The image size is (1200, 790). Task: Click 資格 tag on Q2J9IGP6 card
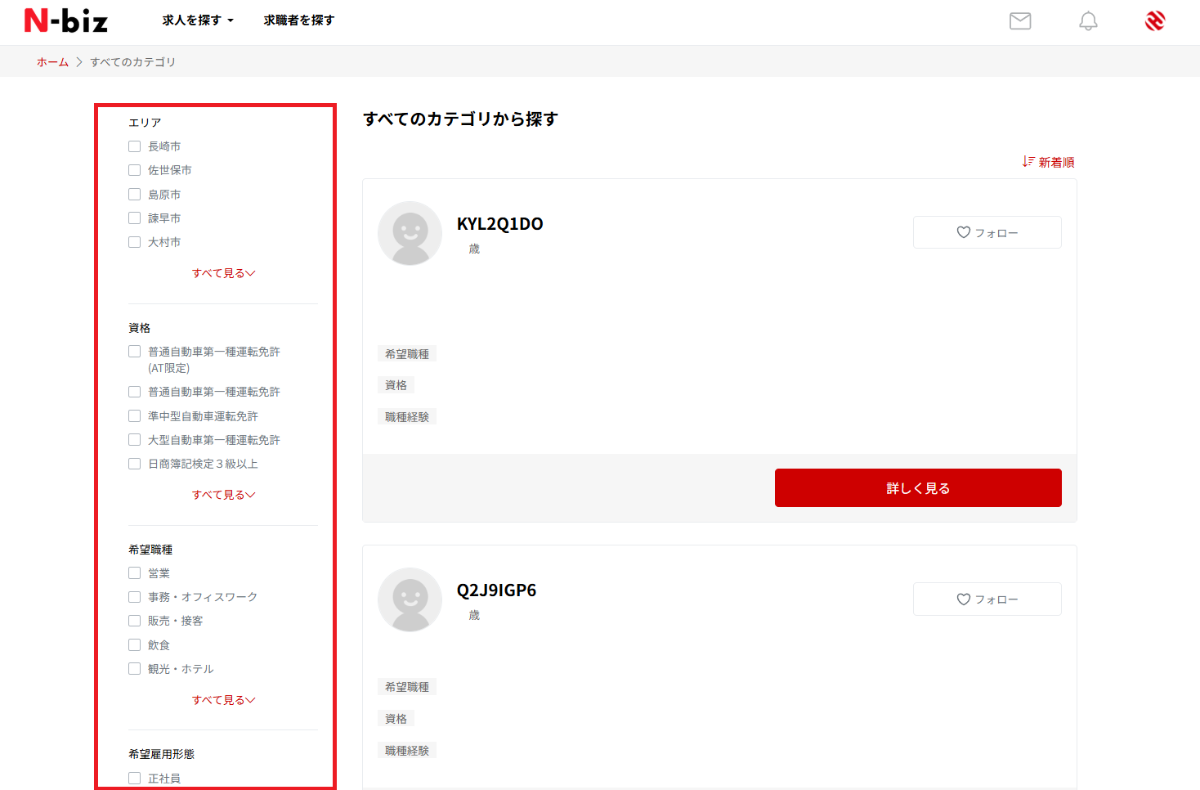[x=396, y=718]
